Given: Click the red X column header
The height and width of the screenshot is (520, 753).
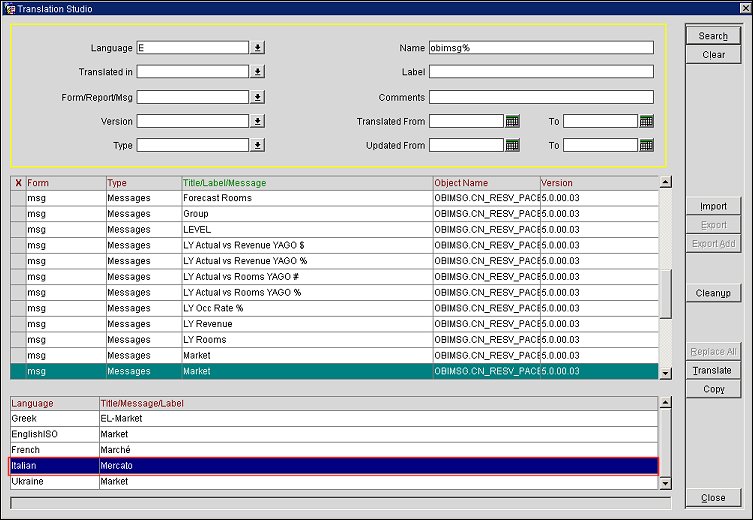Looking at the screenshot, I should coord(18,183).
